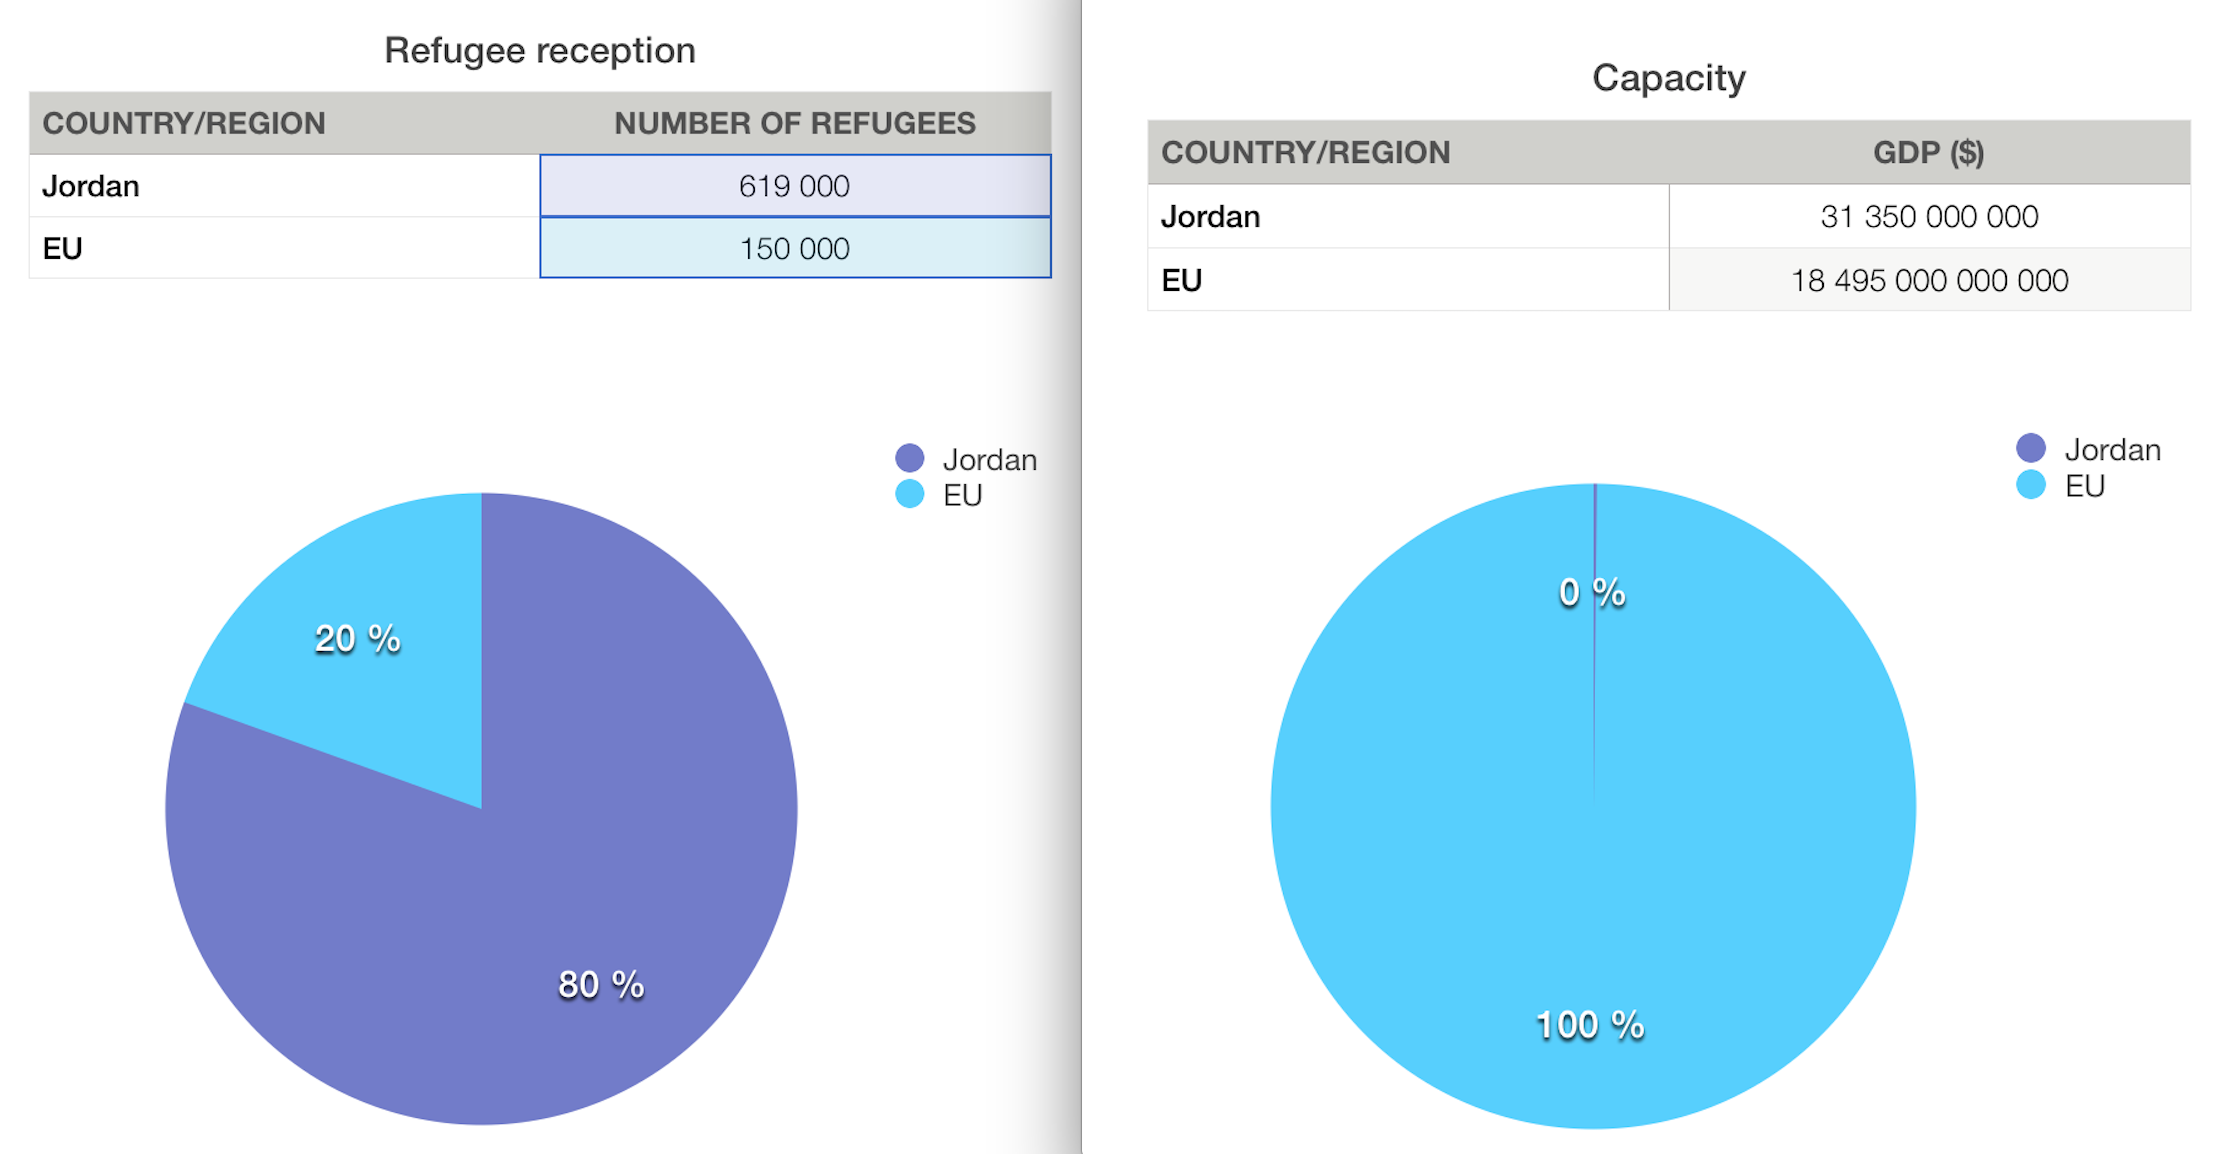Click the 0 % label in Capacity pie chart
The image size is (2218, 1154).
coord(1591,593)
